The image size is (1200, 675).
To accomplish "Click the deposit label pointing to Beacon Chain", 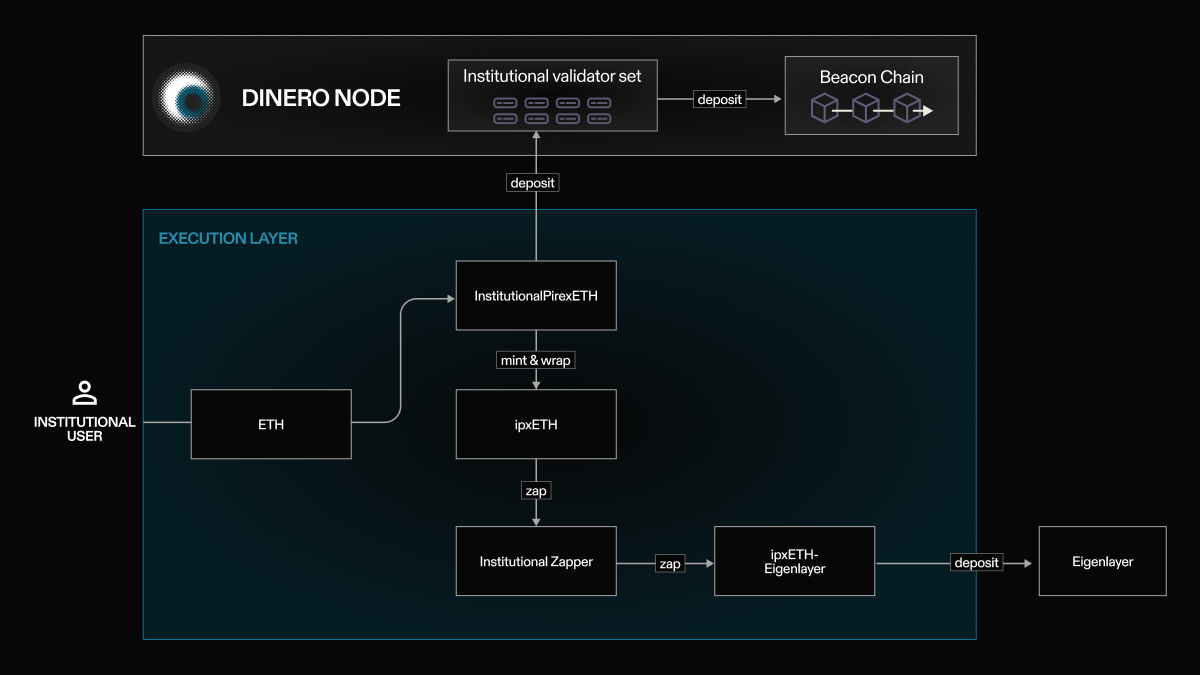I will [x=719, y=99].
